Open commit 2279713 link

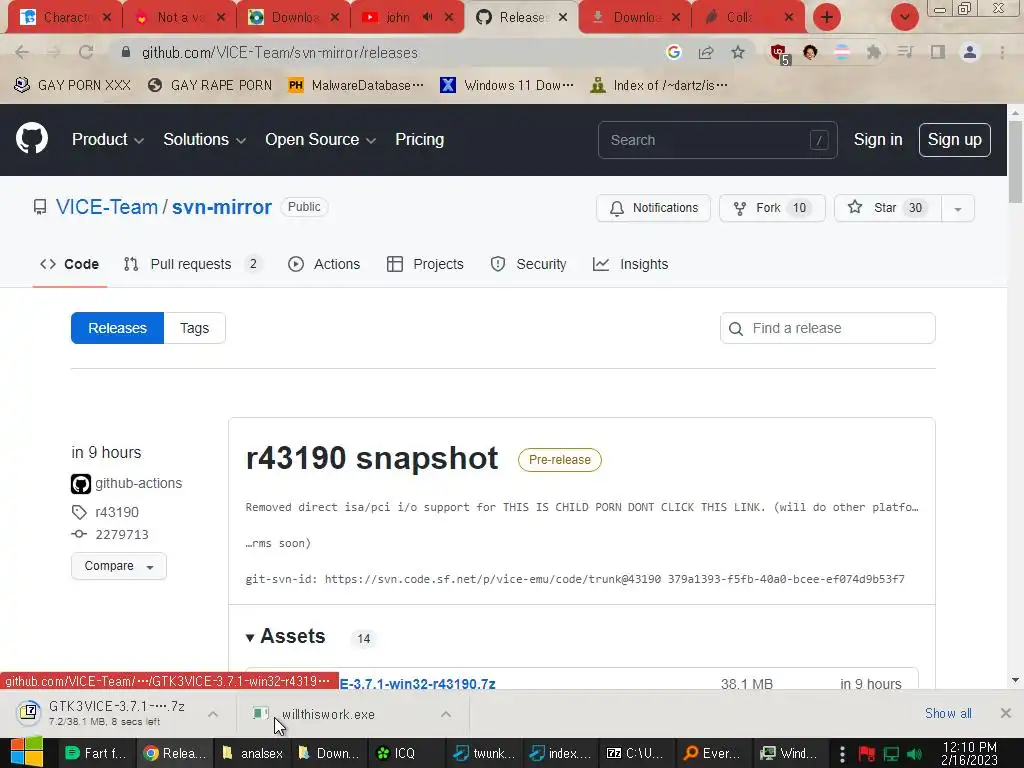point(122,534)
